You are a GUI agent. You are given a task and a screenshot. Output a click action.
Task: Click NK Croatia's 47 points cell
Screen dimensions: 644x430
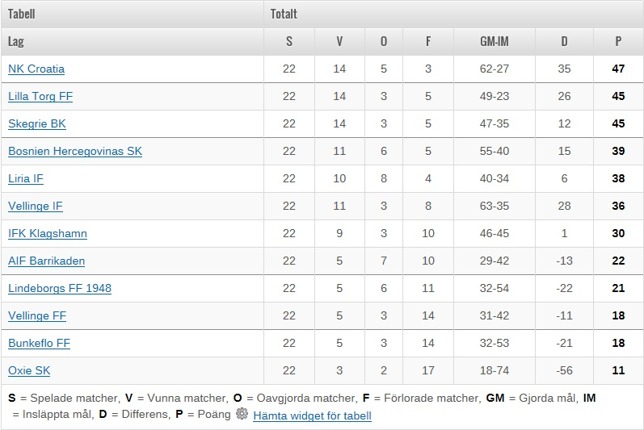pos(618,69)
